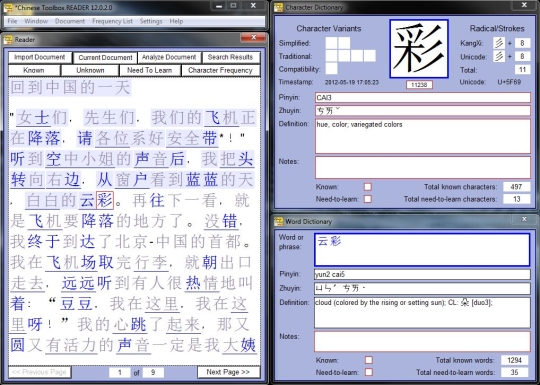The image size is (540, 385).
Task: Click the Unicode value U+5F69
Action: coord(509,82)
